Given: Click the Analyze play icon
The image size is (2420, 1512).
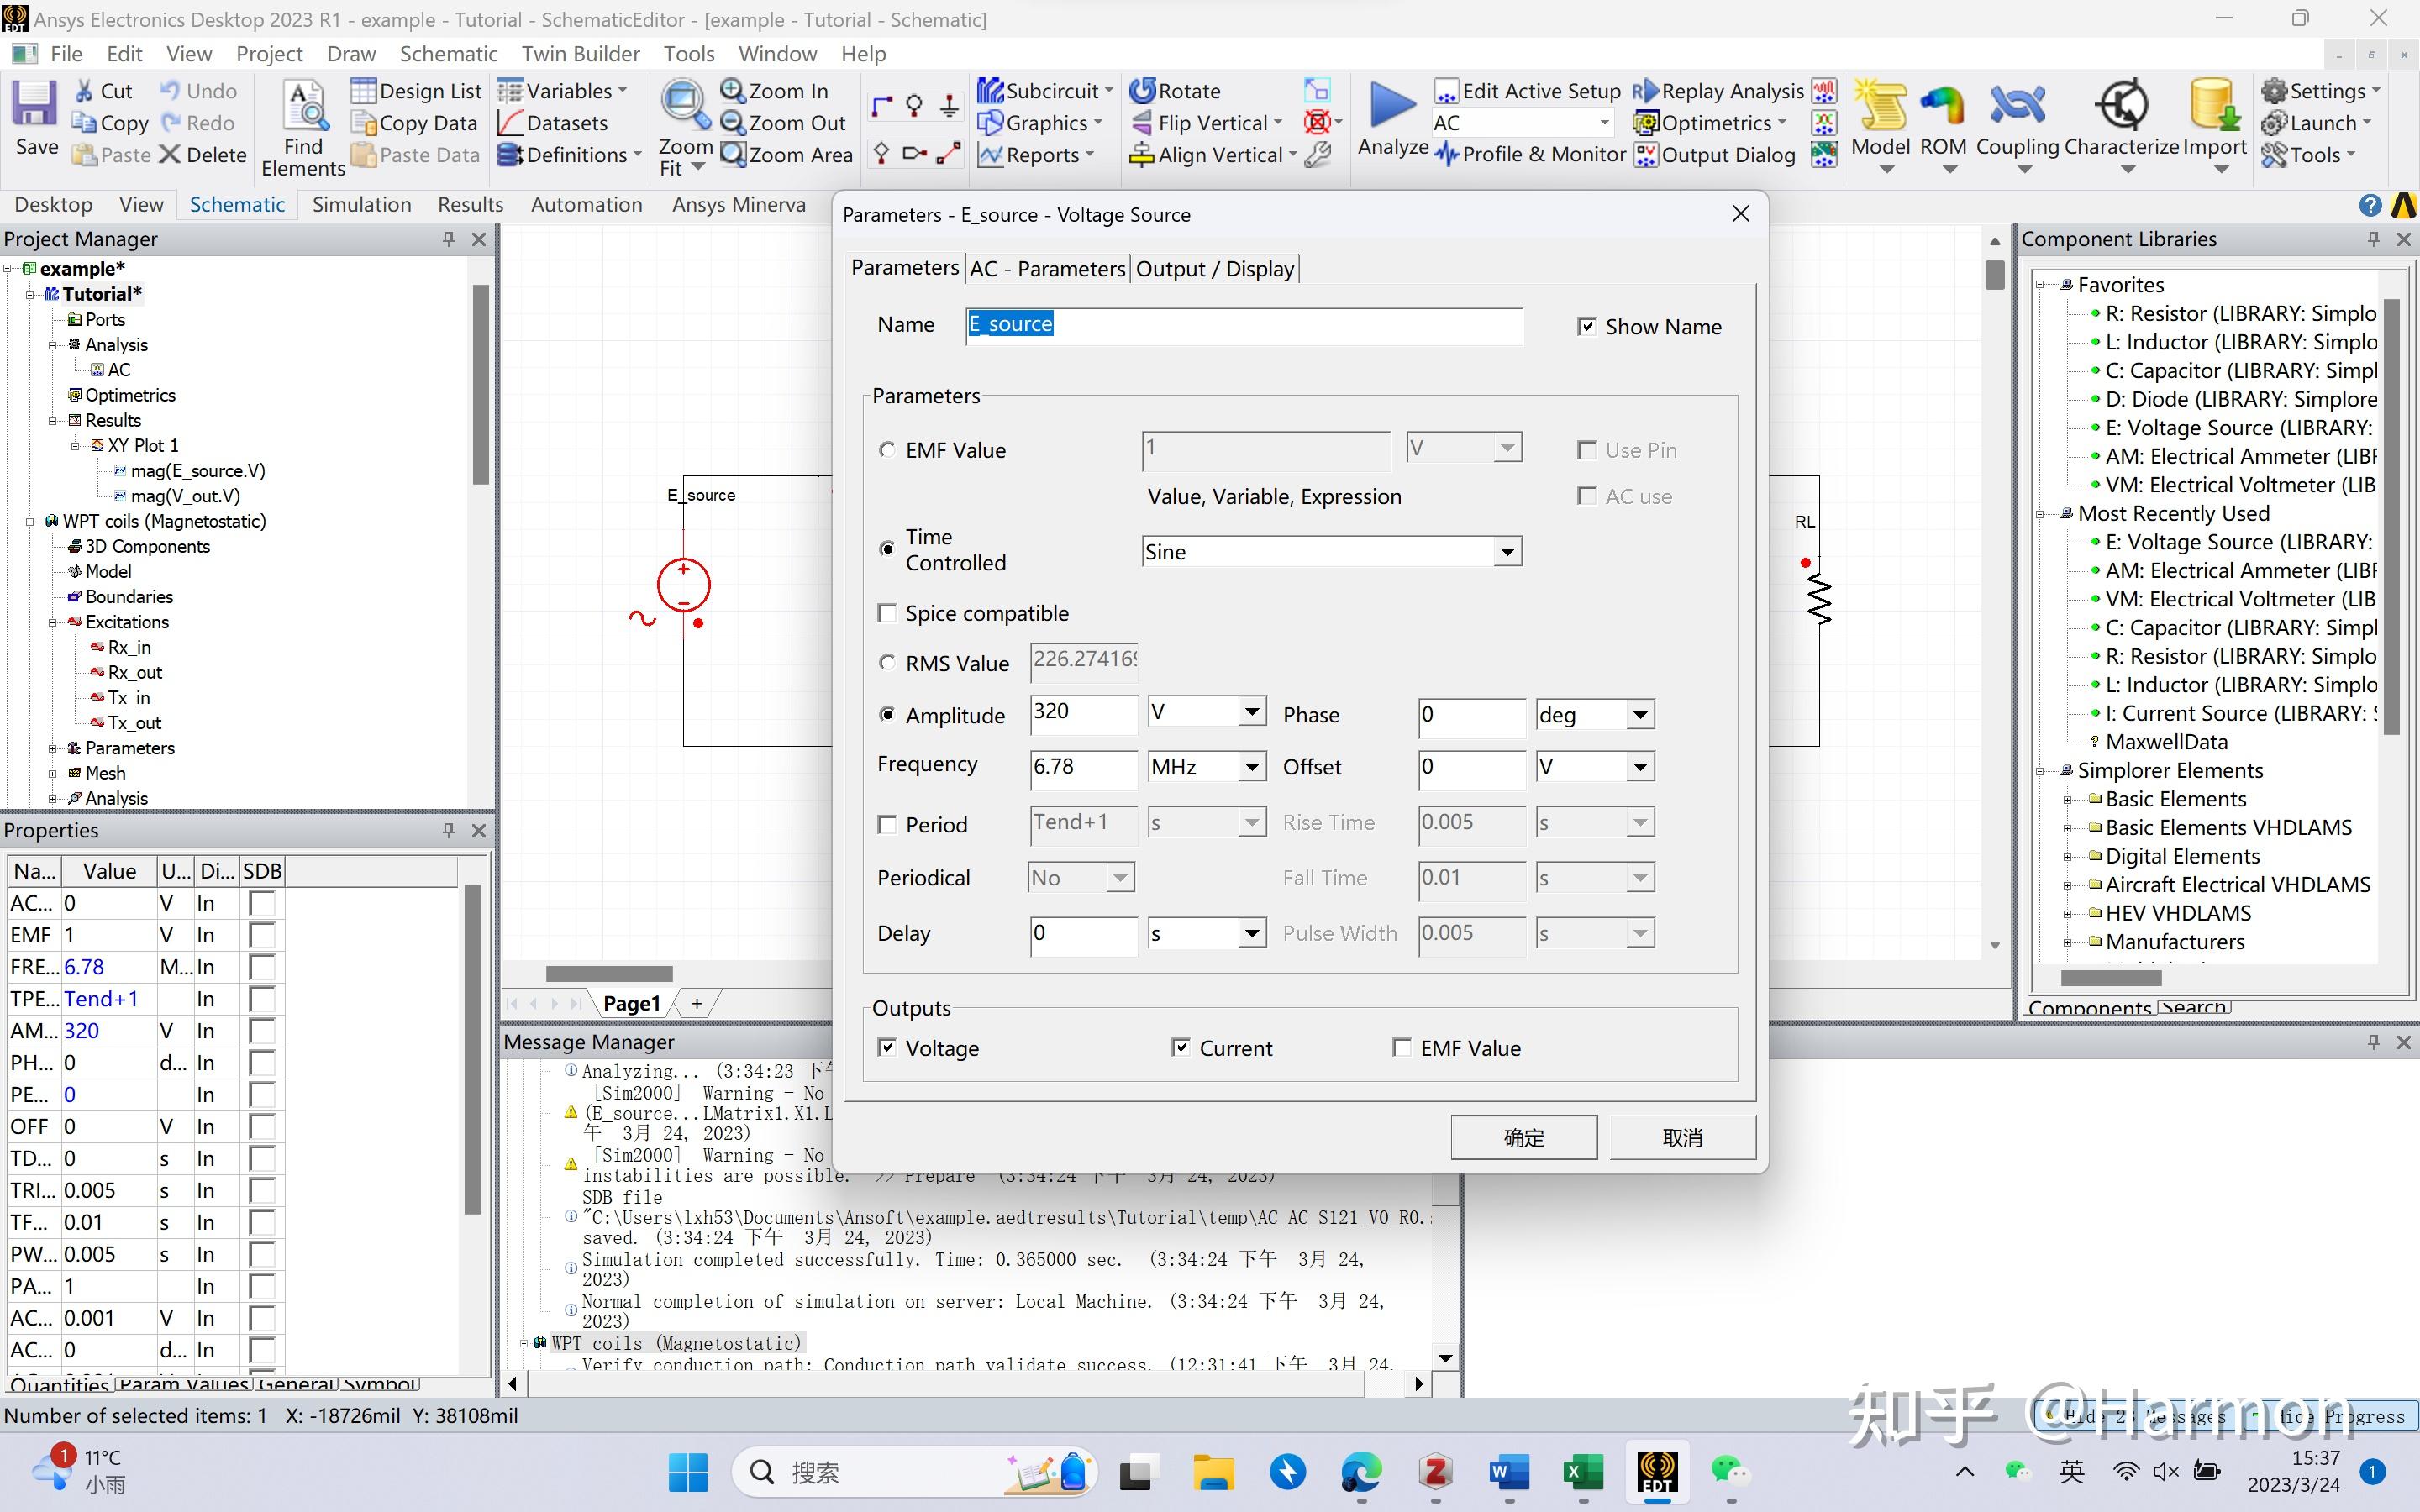Looking at the screenshot, I should point(1392,105).
